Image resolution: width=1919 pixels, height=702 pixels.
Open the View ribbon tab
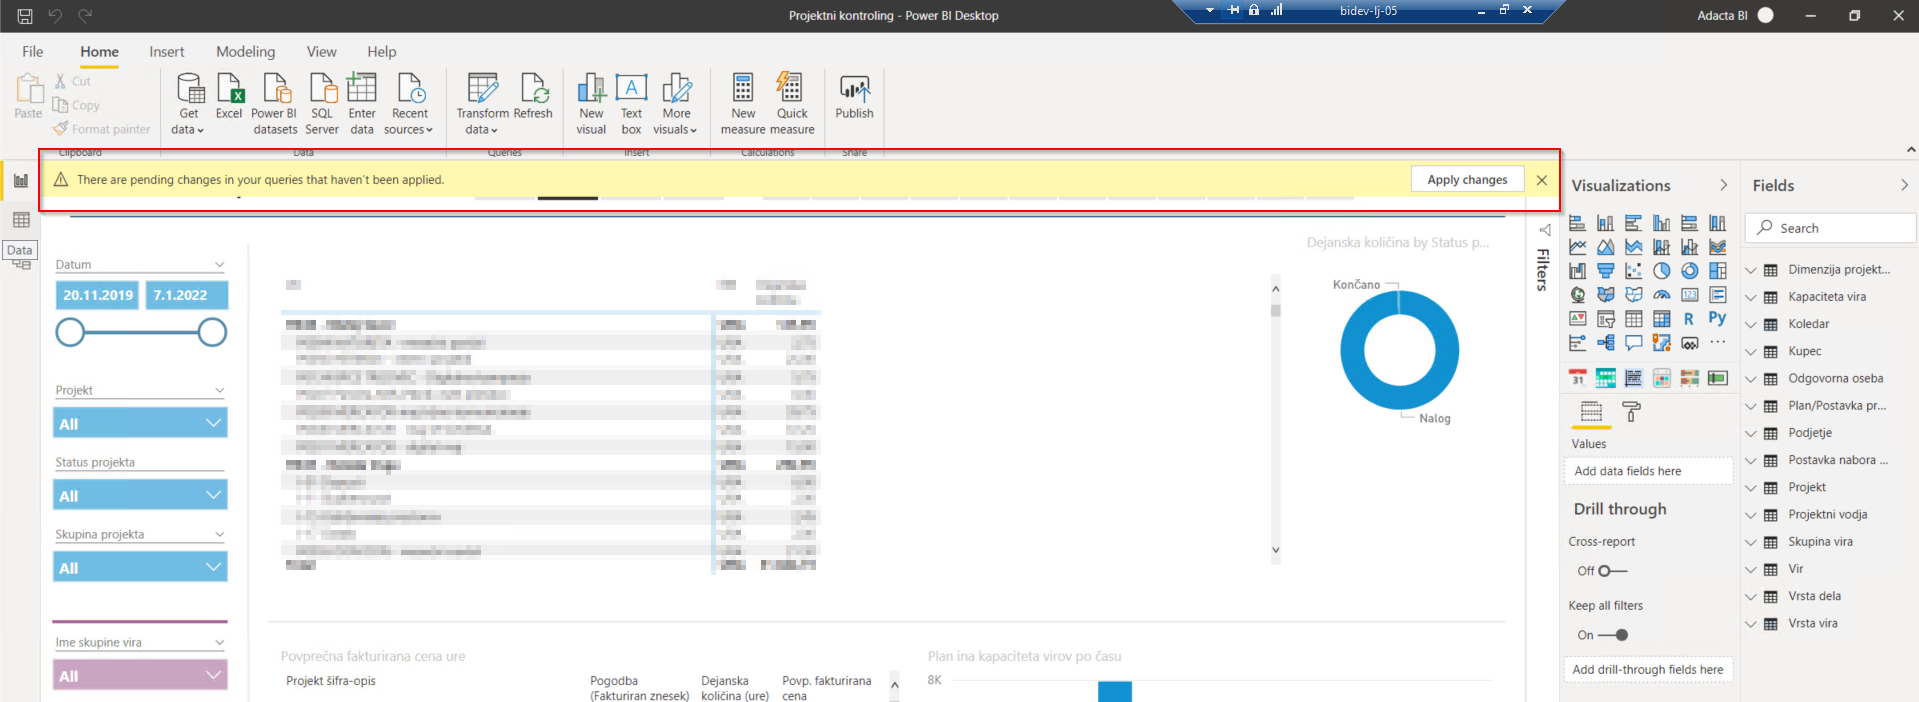[x=321, y=52]
